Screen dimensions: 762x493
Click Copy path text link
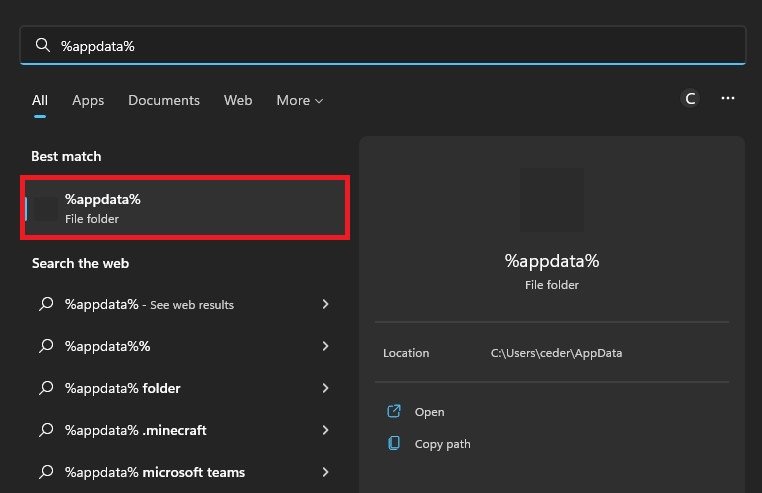pos(442,443)
